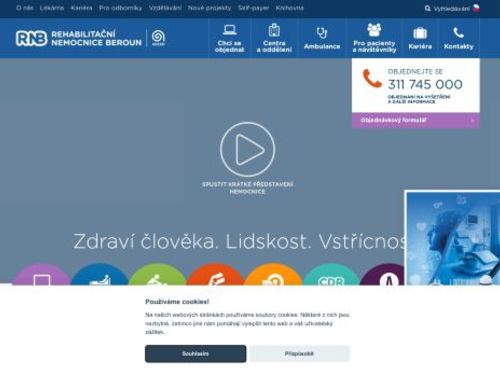Image resolution: width=500 pixels, height=375 pixels.
Task: Open the Kariéra briefcase menu item
Action: [420, 38]
